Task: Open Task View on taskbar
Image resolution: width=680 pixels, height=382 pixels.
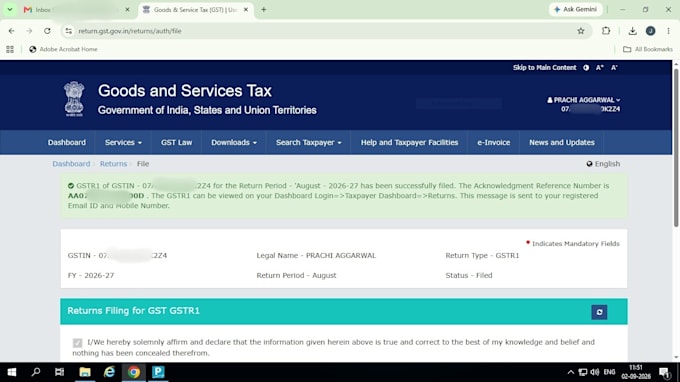Action: [x=59, y=372]
